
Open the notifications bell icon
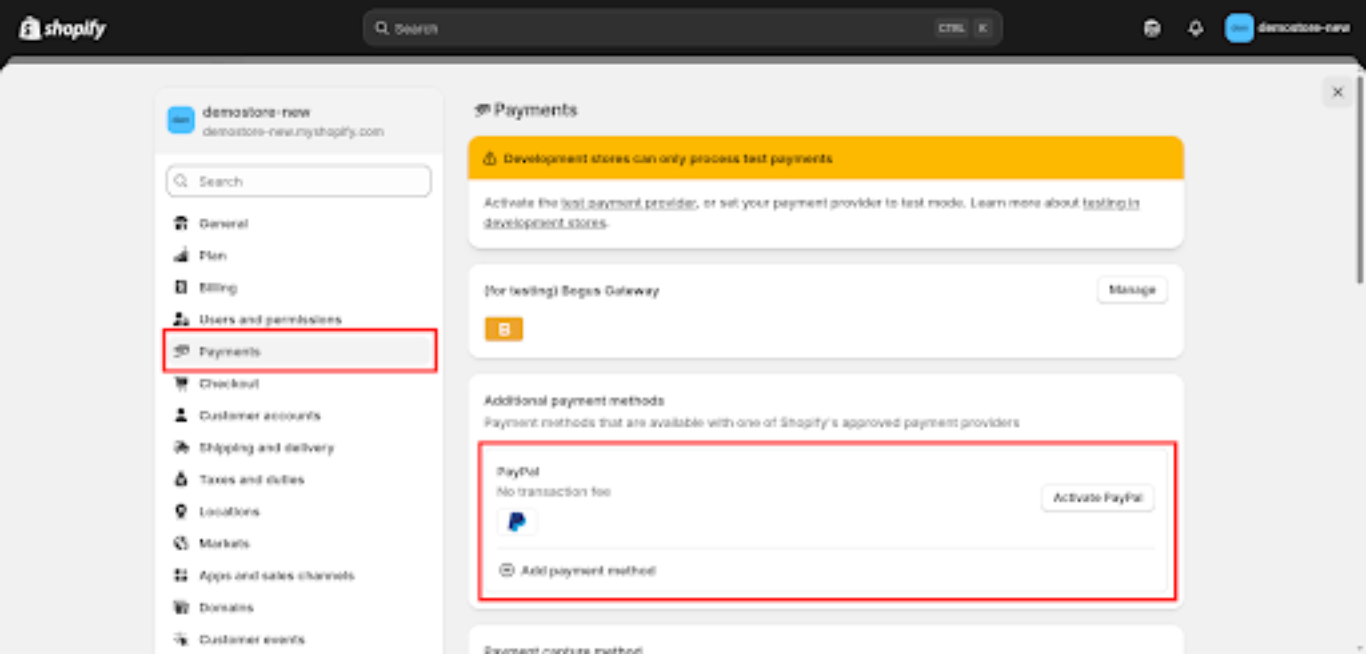(x=1196, y=27)
